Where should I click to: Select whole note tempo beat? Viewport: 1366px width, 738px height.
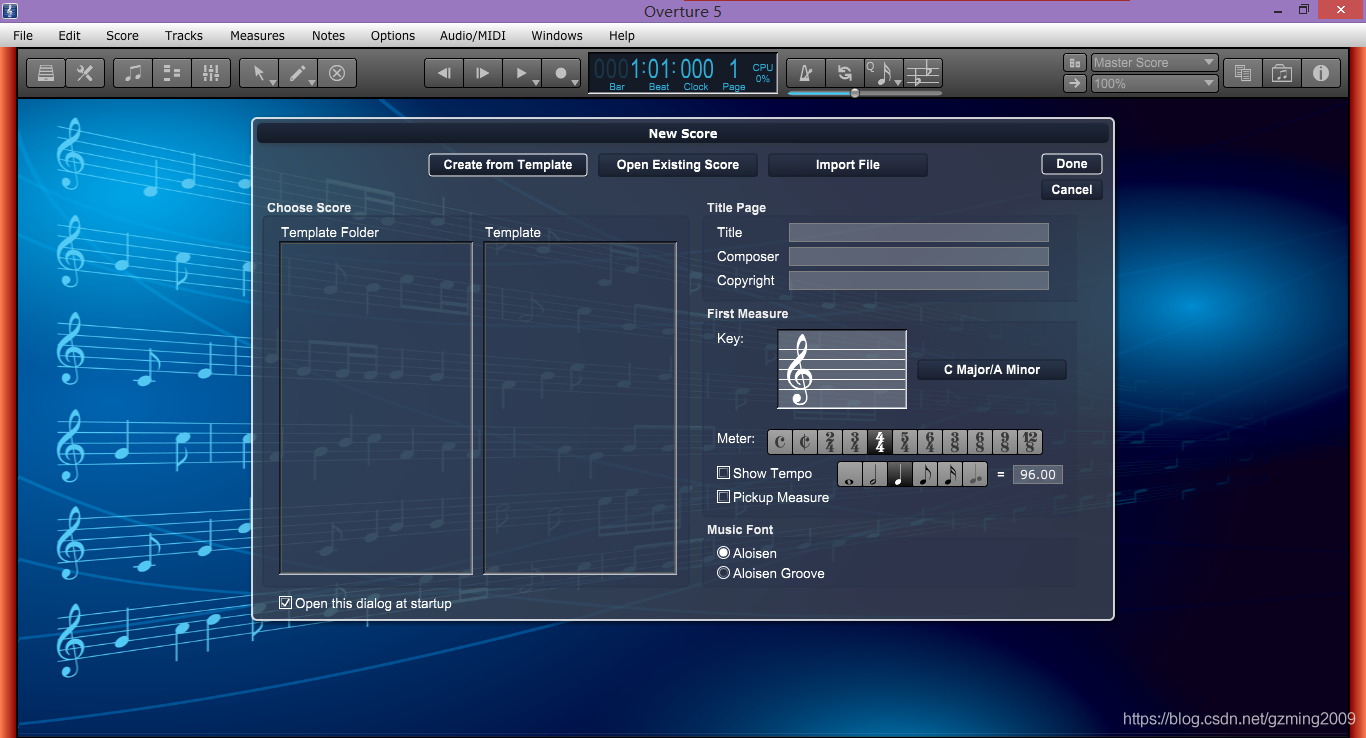pyautogui.click(x=850, y=474)
